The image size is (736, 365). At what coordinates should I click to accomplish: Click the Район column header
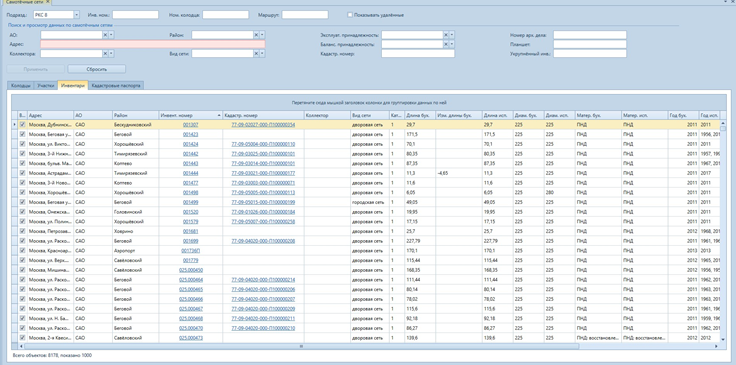coord(135,115)
